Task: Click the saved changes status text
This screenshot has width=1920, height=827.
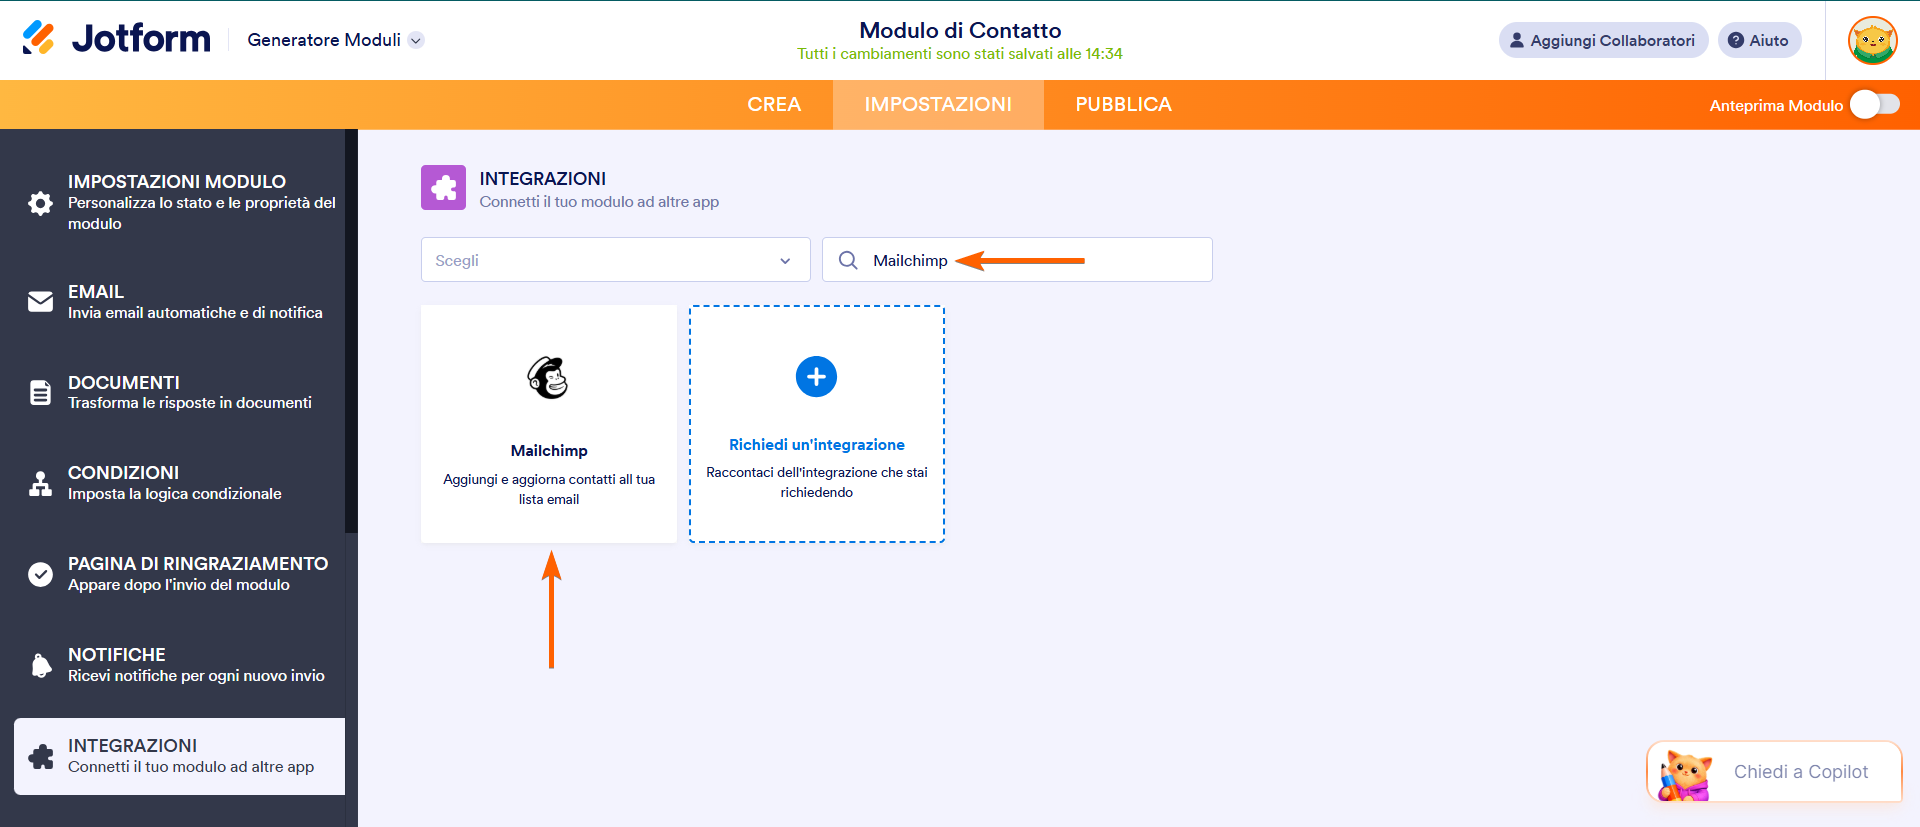Action: click(960, 54)
